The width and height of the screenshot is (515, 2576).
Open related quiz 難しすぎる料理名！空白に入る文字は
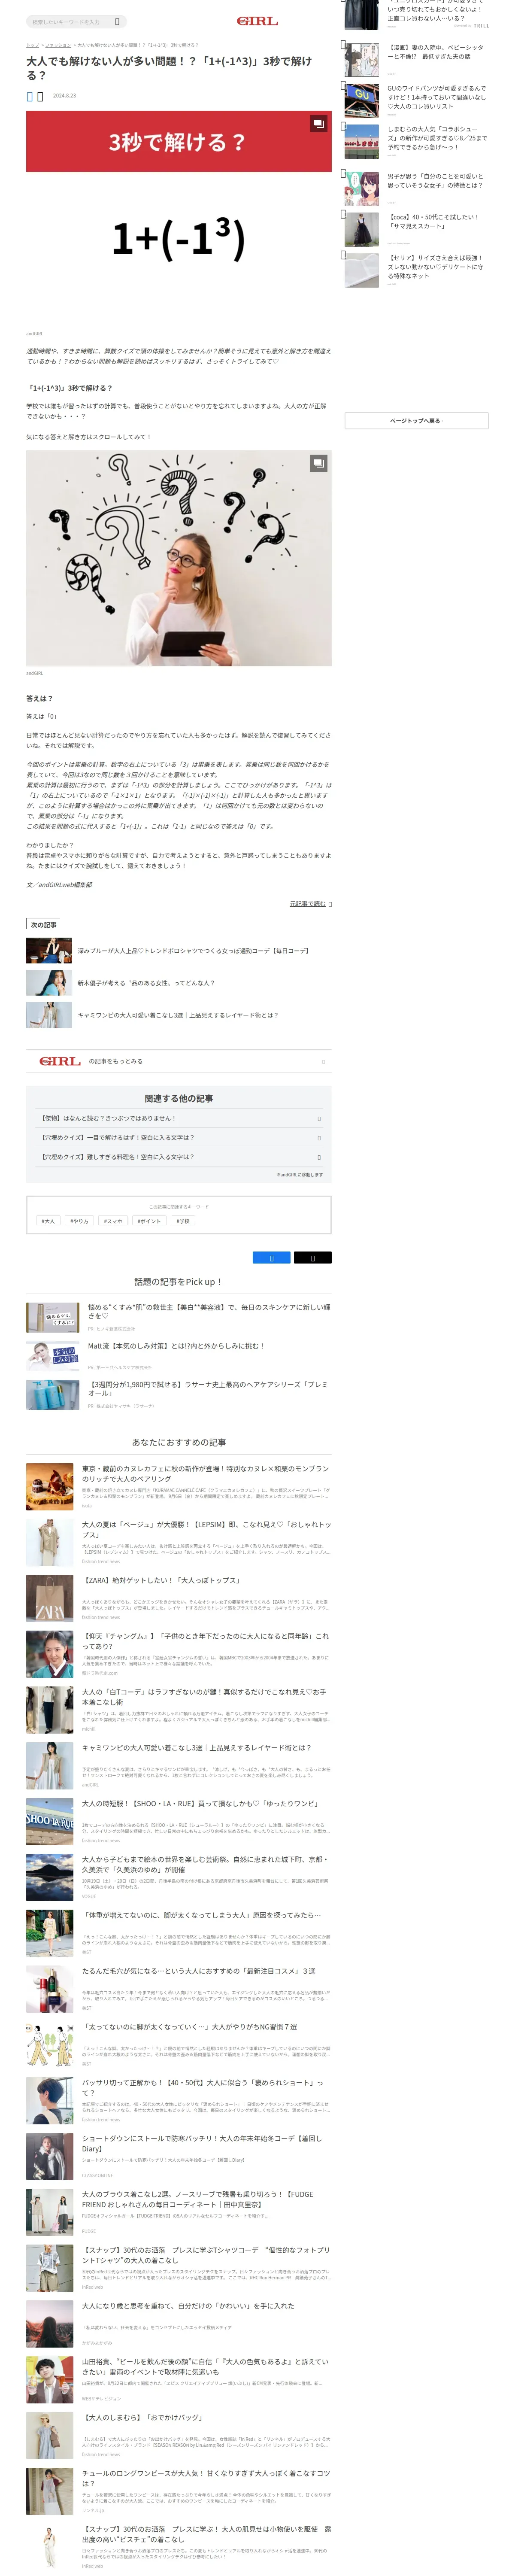tap(179, 1156)
